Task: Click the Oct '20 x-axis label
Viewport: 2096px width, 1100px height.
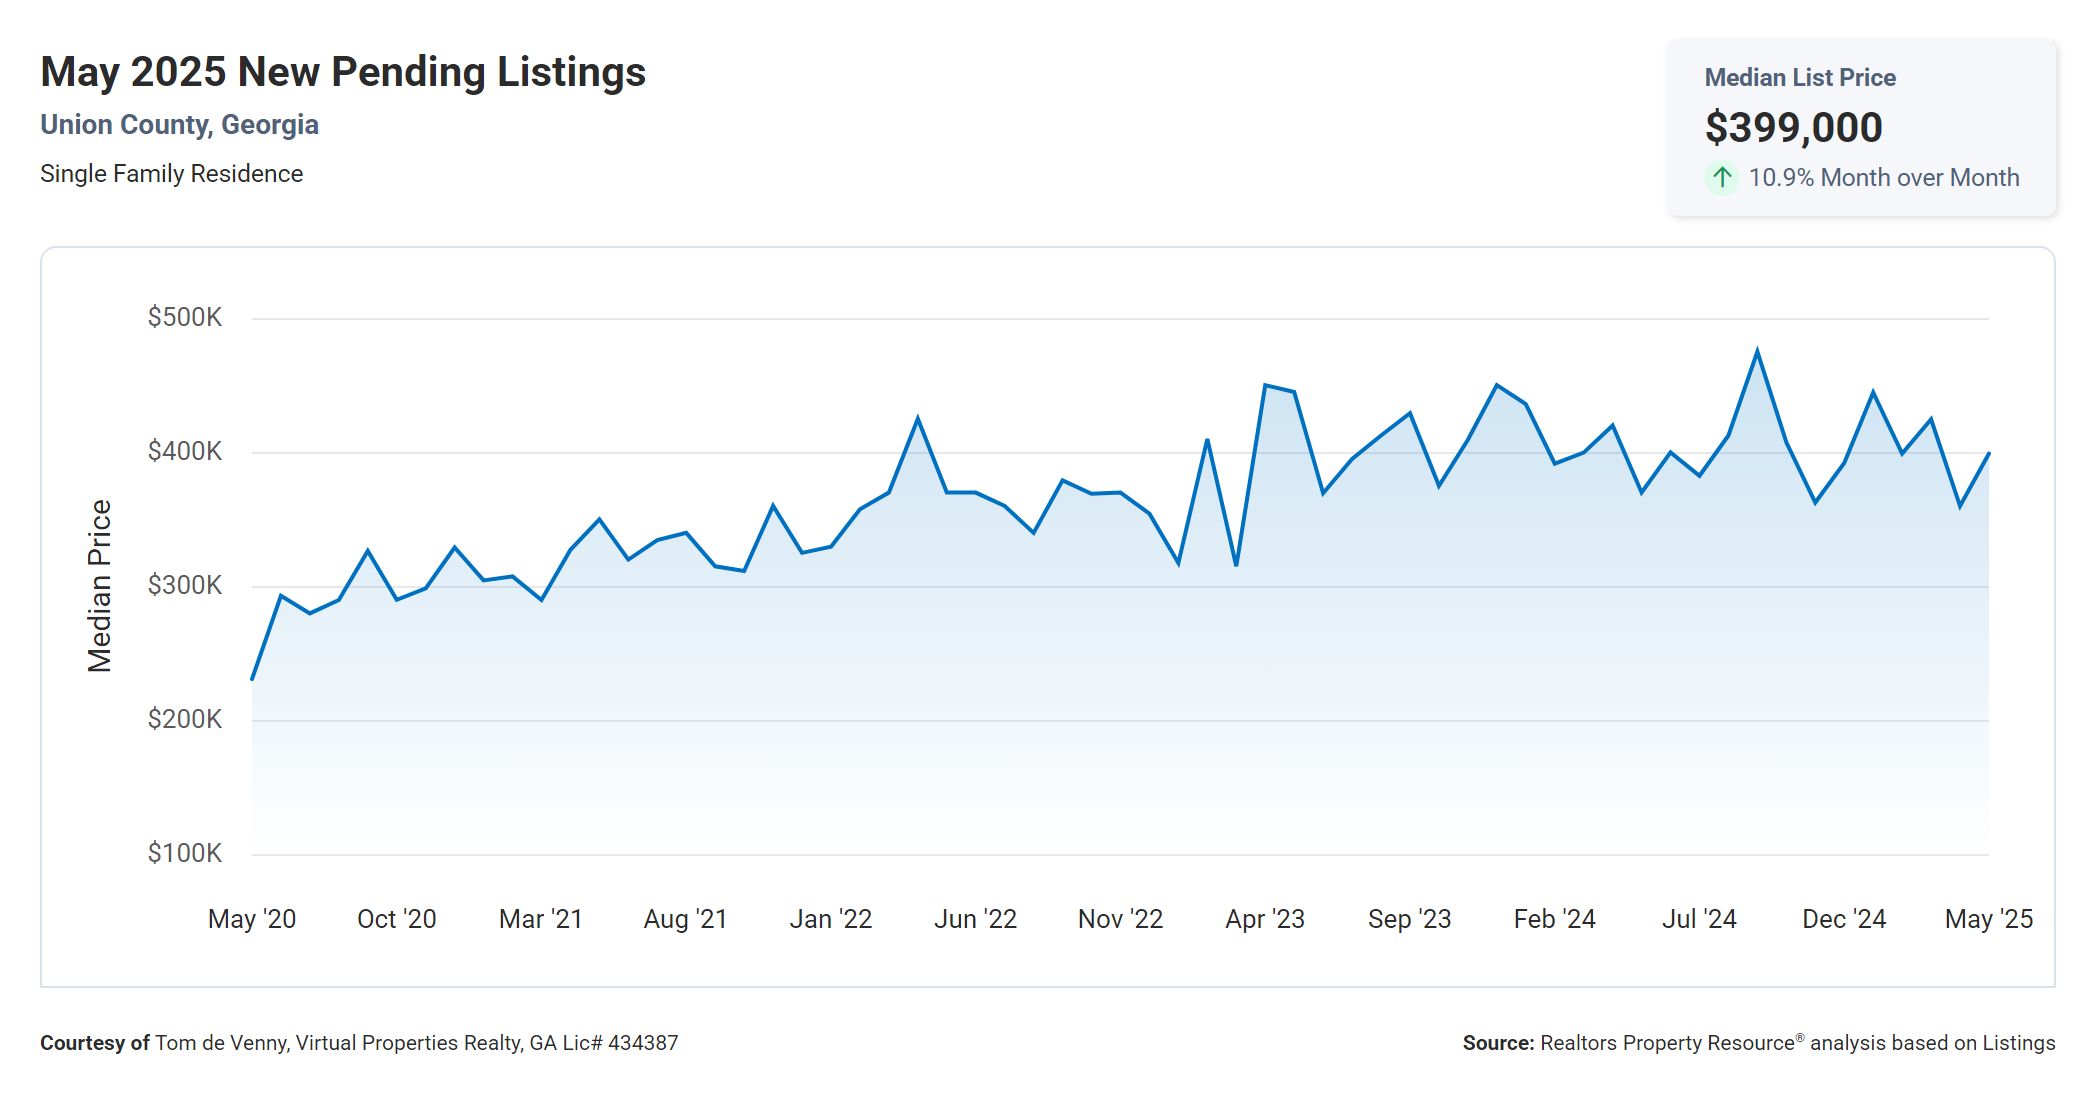Action: [396, 918]
